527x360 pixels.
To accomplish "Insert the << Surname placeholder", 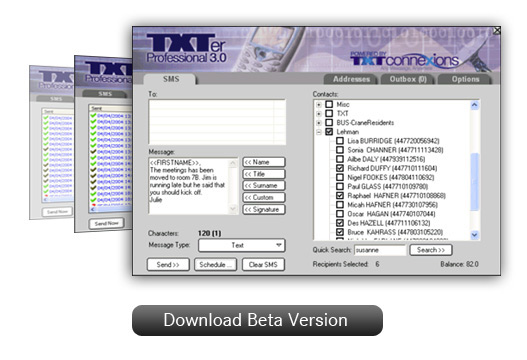I will [x=264, y=186].
